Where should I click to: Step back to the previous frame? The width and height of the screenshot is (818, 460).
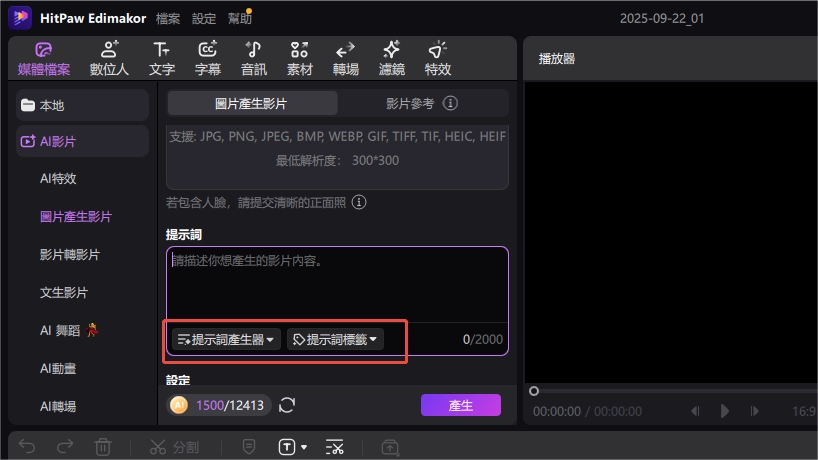pos(695,411)
